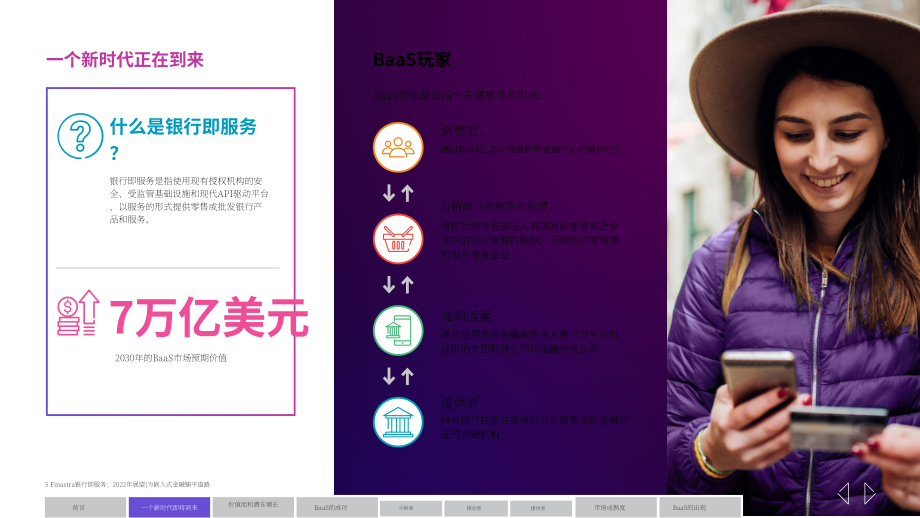Click the 什么是银行即服务 heading
This screenshot has height=518, width=920.
pyautogui.click(x=183, y=139)
